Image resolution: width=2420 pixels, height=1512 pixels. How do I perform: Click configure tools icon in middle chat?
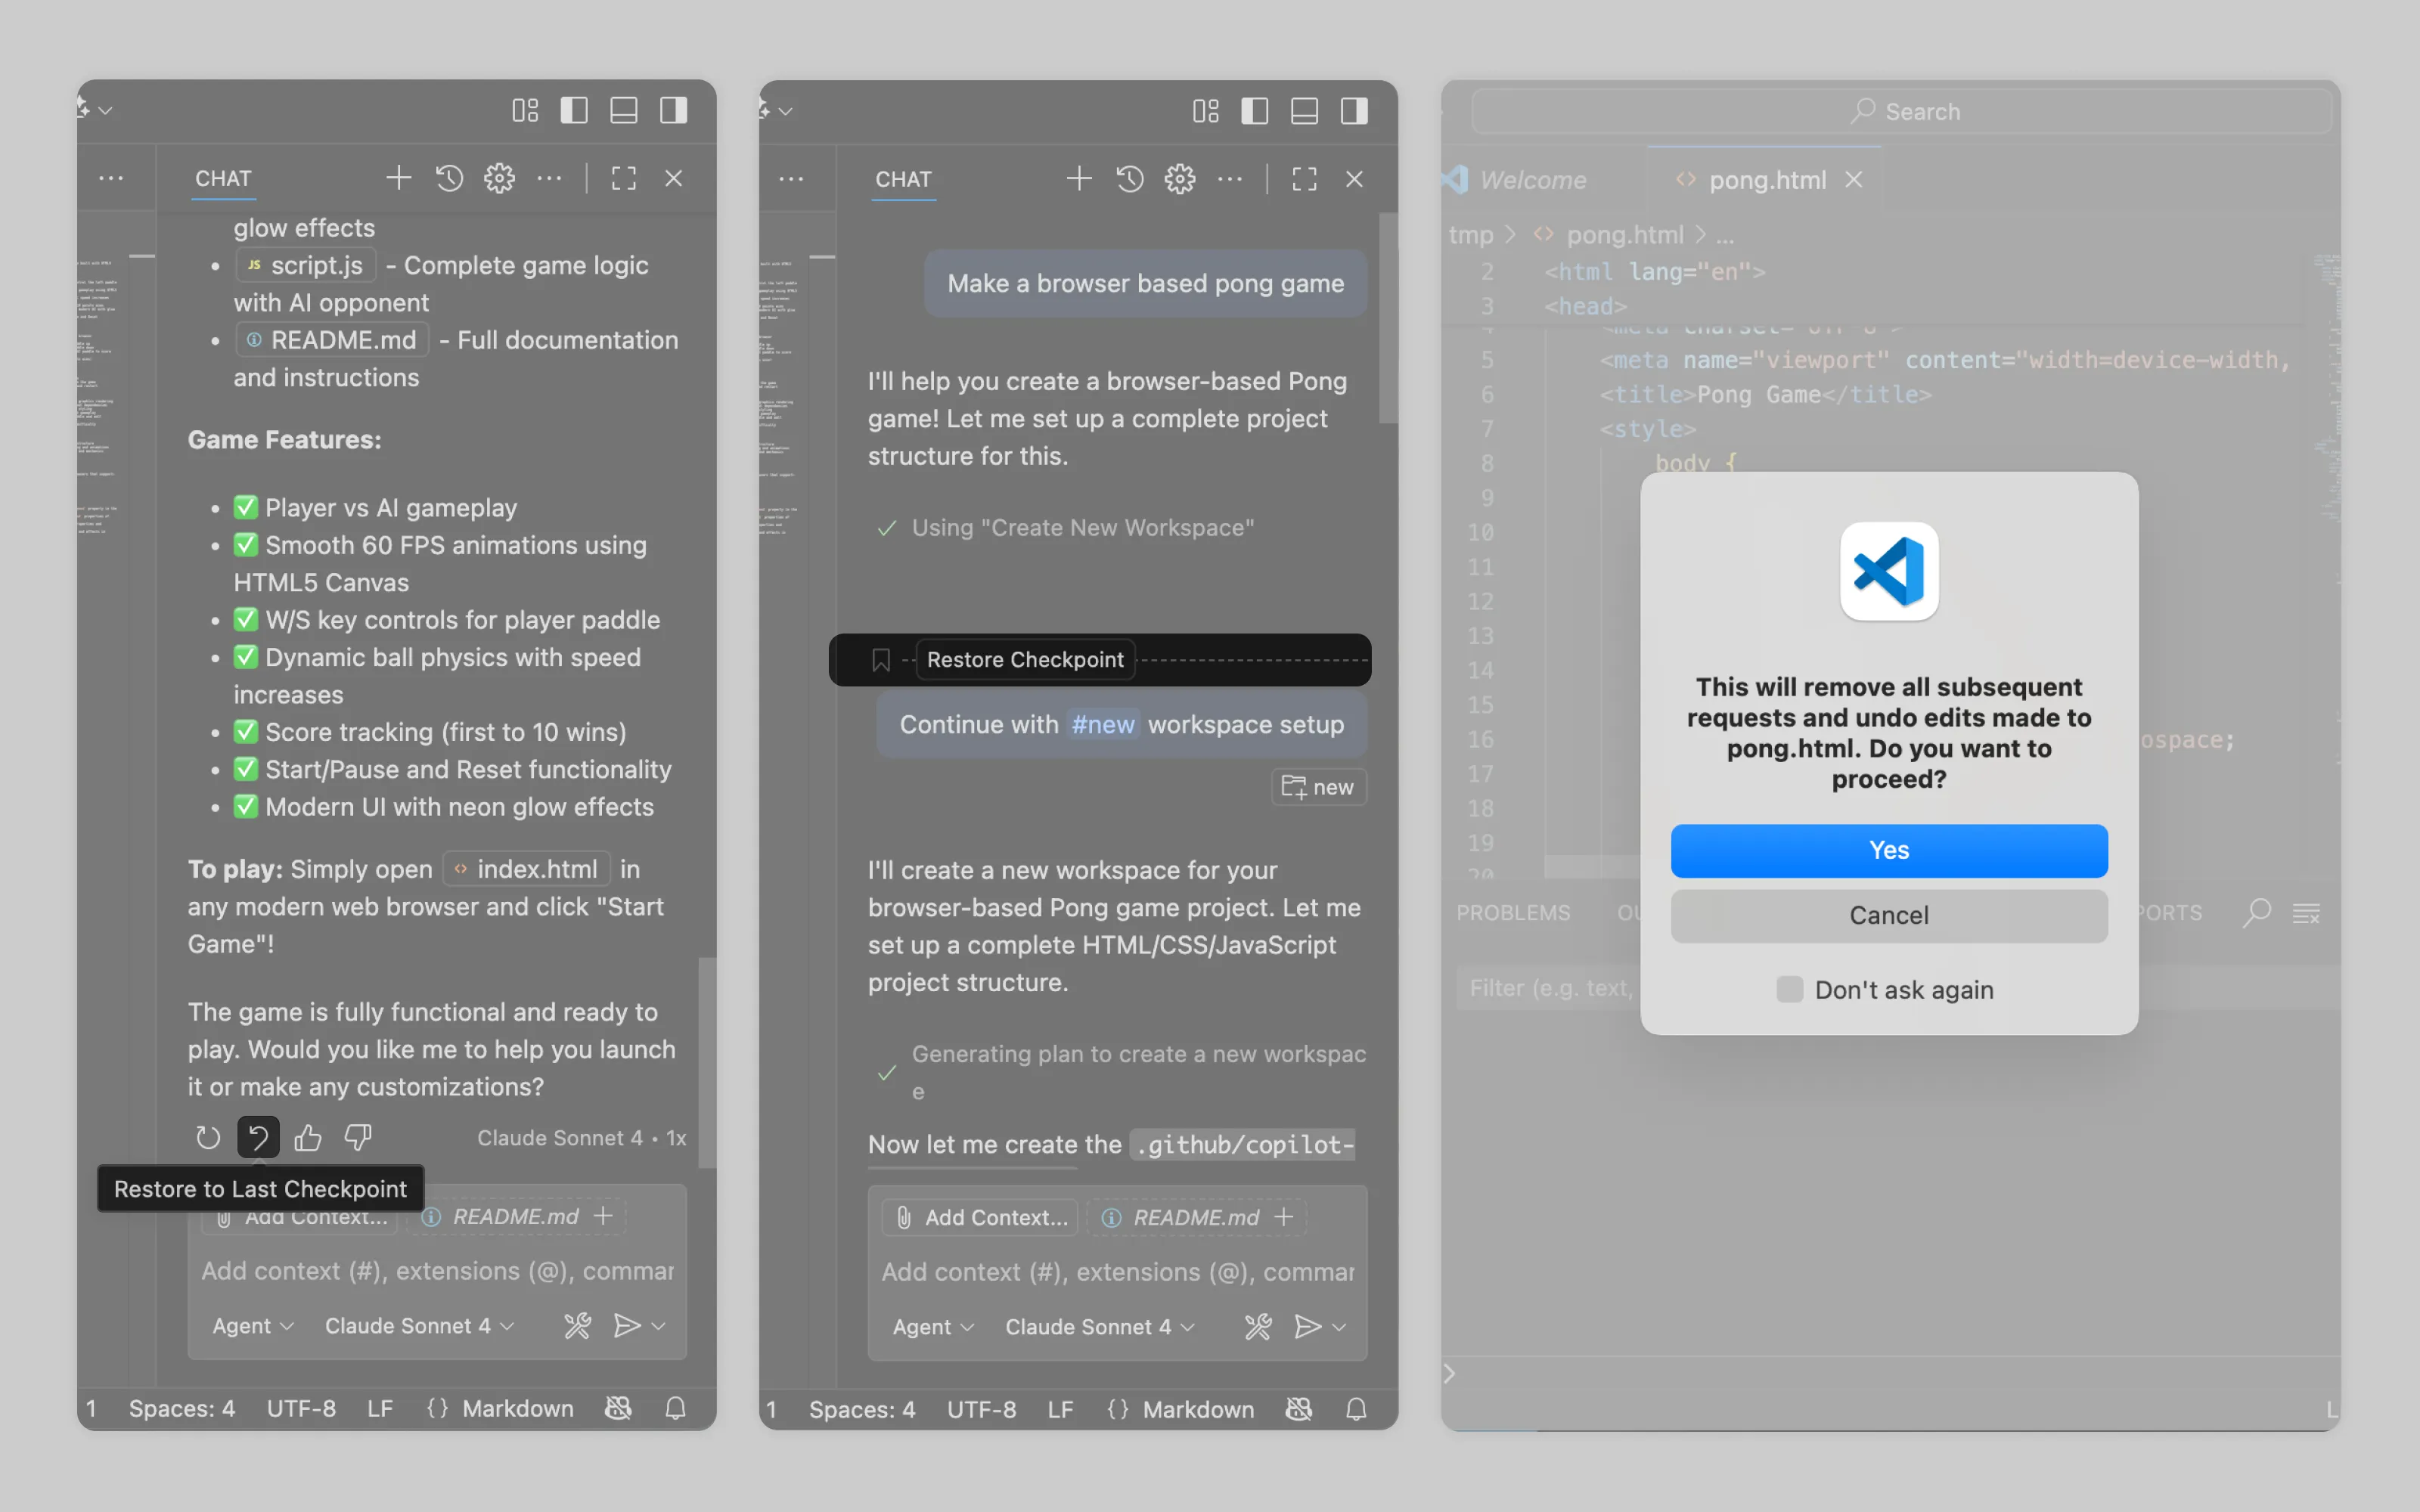(1258, 1327)
